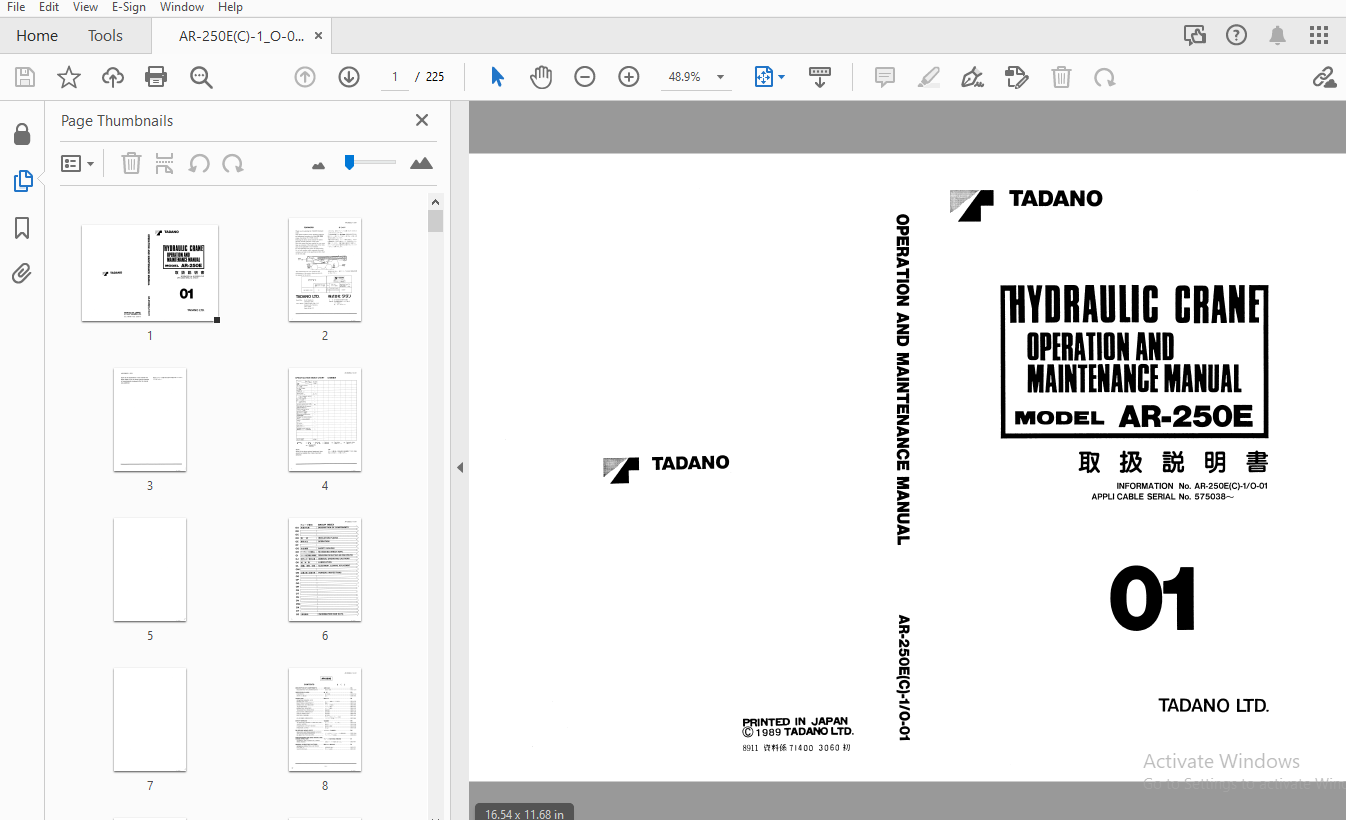Close the AR-250E(C) document tab
The height and width of the screenshot is (820, 1346).
pyautogui.click(x=319, y=35)
